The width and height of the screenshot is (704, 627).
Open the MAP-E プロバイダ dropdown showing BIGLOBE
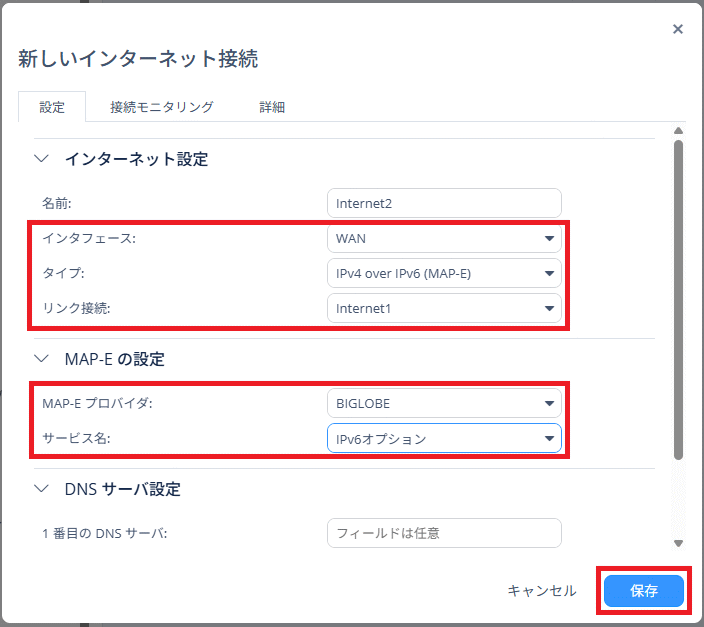[x=443, y=403]
